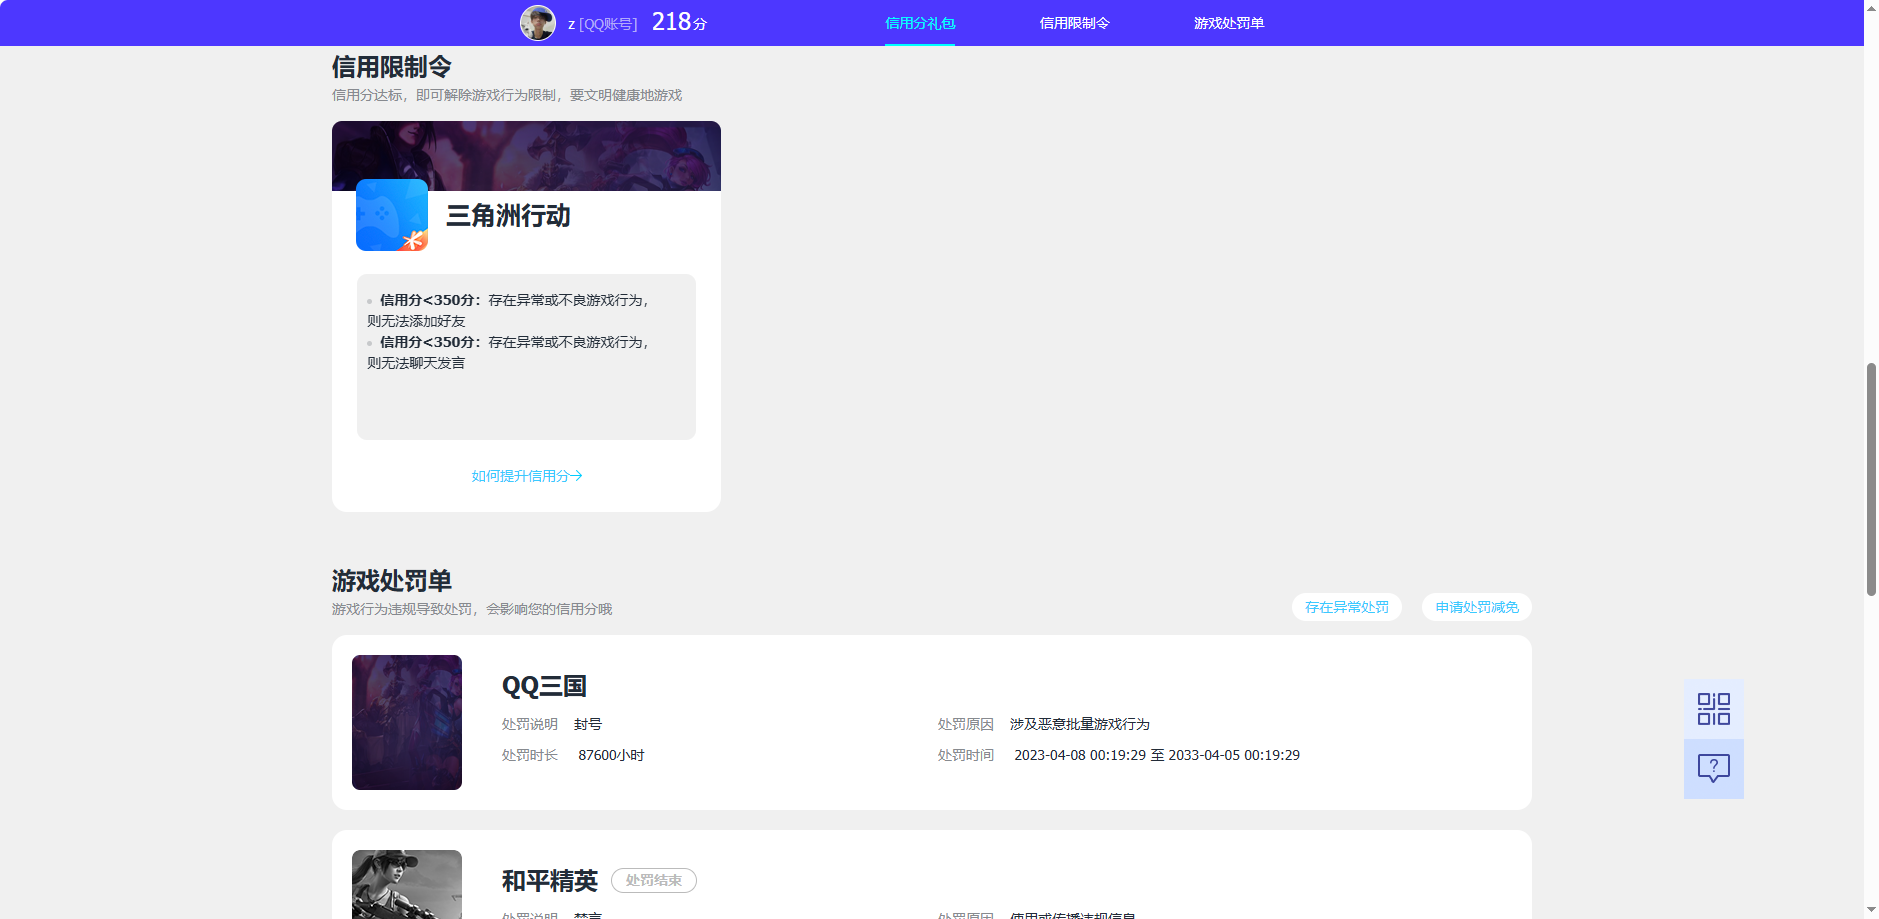
Task: Click the page vertical scrollbar thumb
Action: click(x=1871, y=480)
